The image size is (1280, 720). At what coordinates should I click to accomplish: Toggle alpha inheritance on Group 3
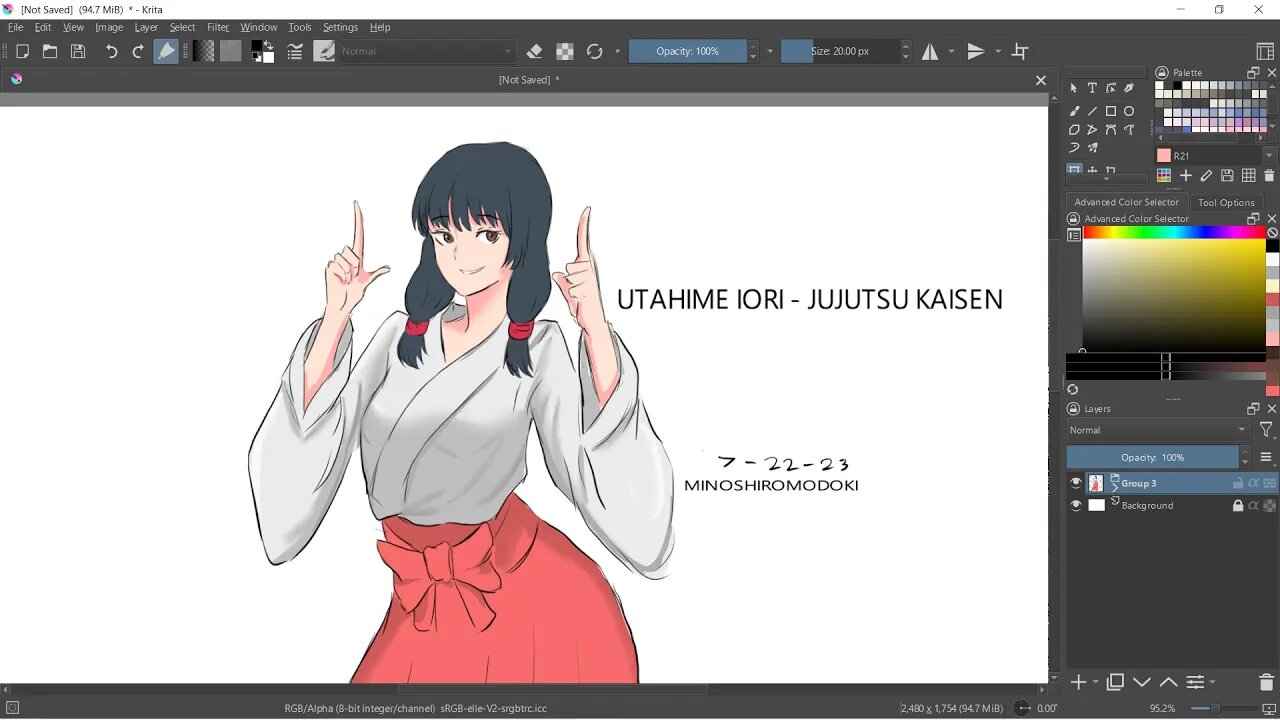click(x=1254, y=483)
